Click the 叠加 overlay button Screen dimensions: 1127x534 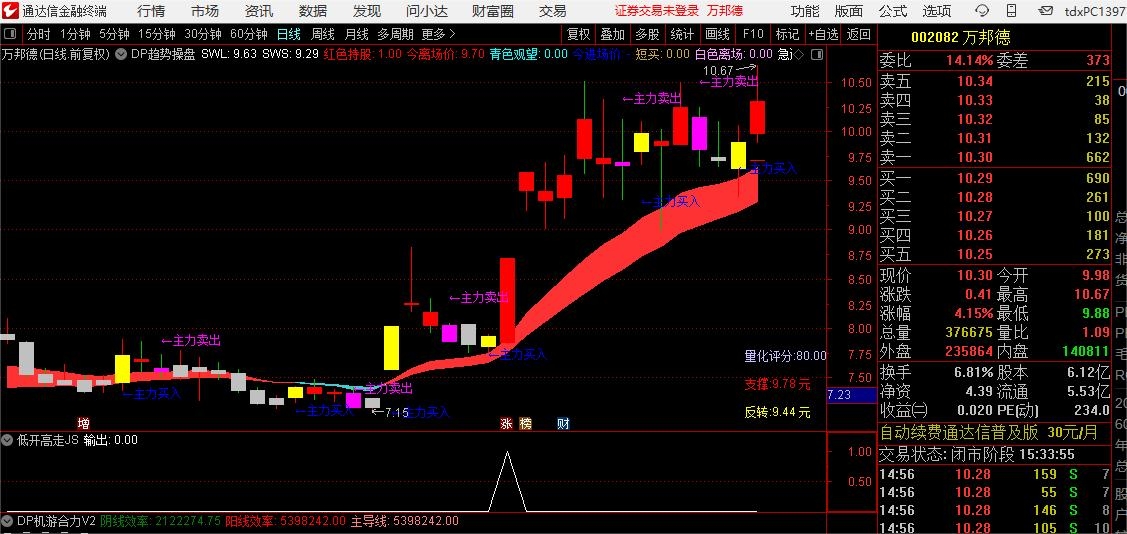tap(612, 34)
